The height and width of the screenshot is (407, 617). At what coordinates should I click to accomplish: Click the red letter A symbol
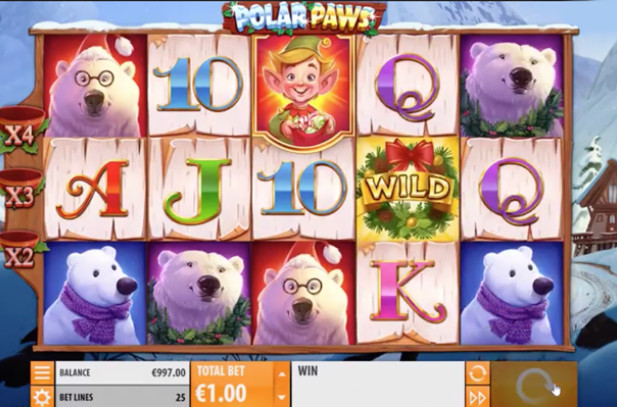tap(94, 189)
